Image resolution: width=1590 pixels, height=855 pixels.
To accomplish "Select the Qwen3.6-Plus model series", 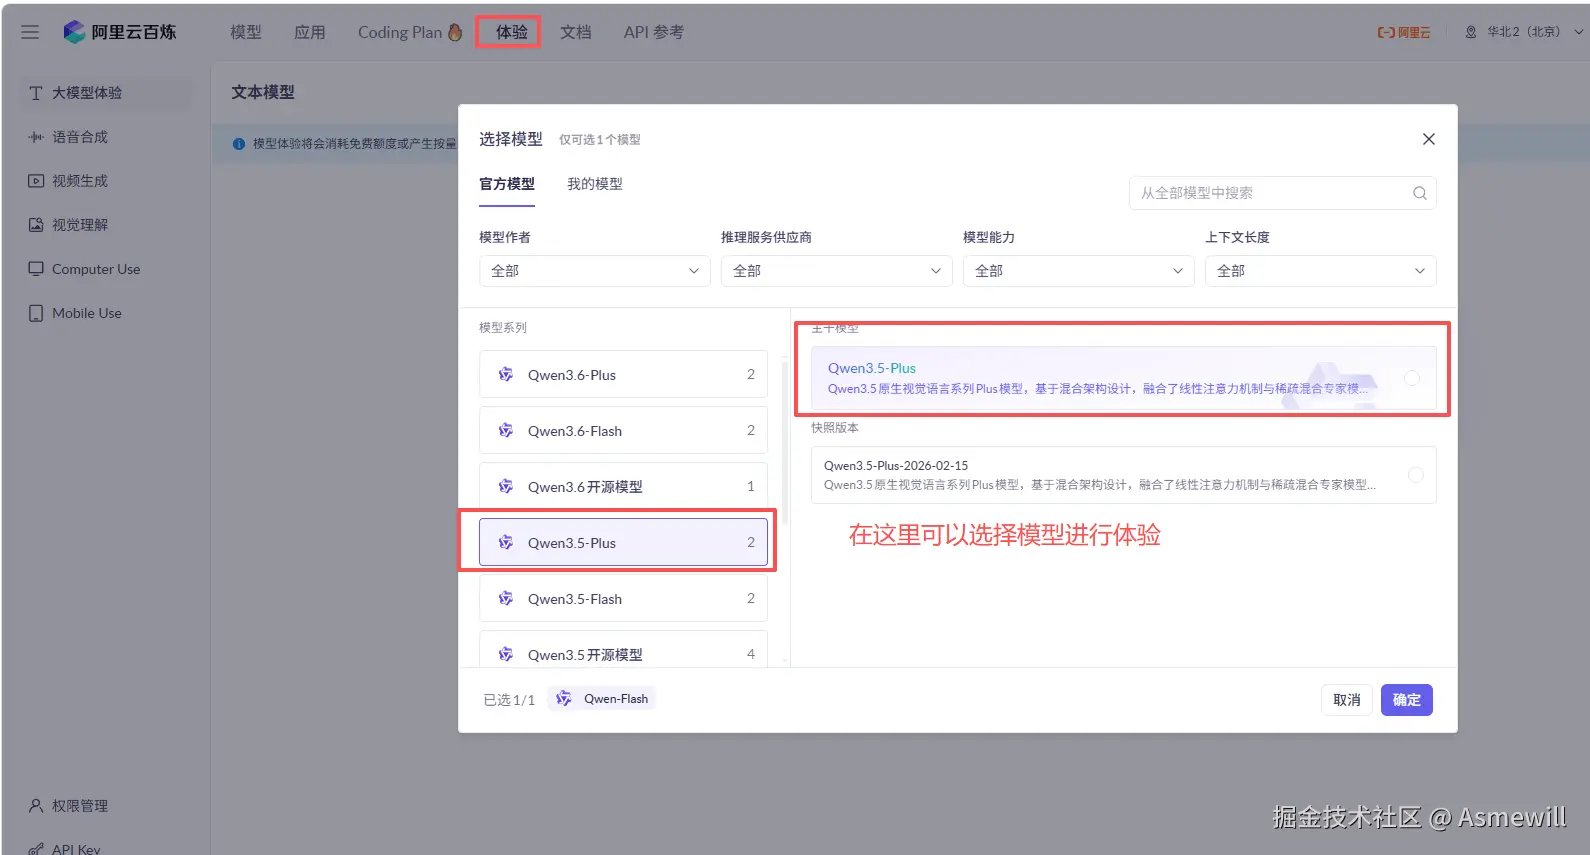I will pyautogui.click(x=623, y=375).
